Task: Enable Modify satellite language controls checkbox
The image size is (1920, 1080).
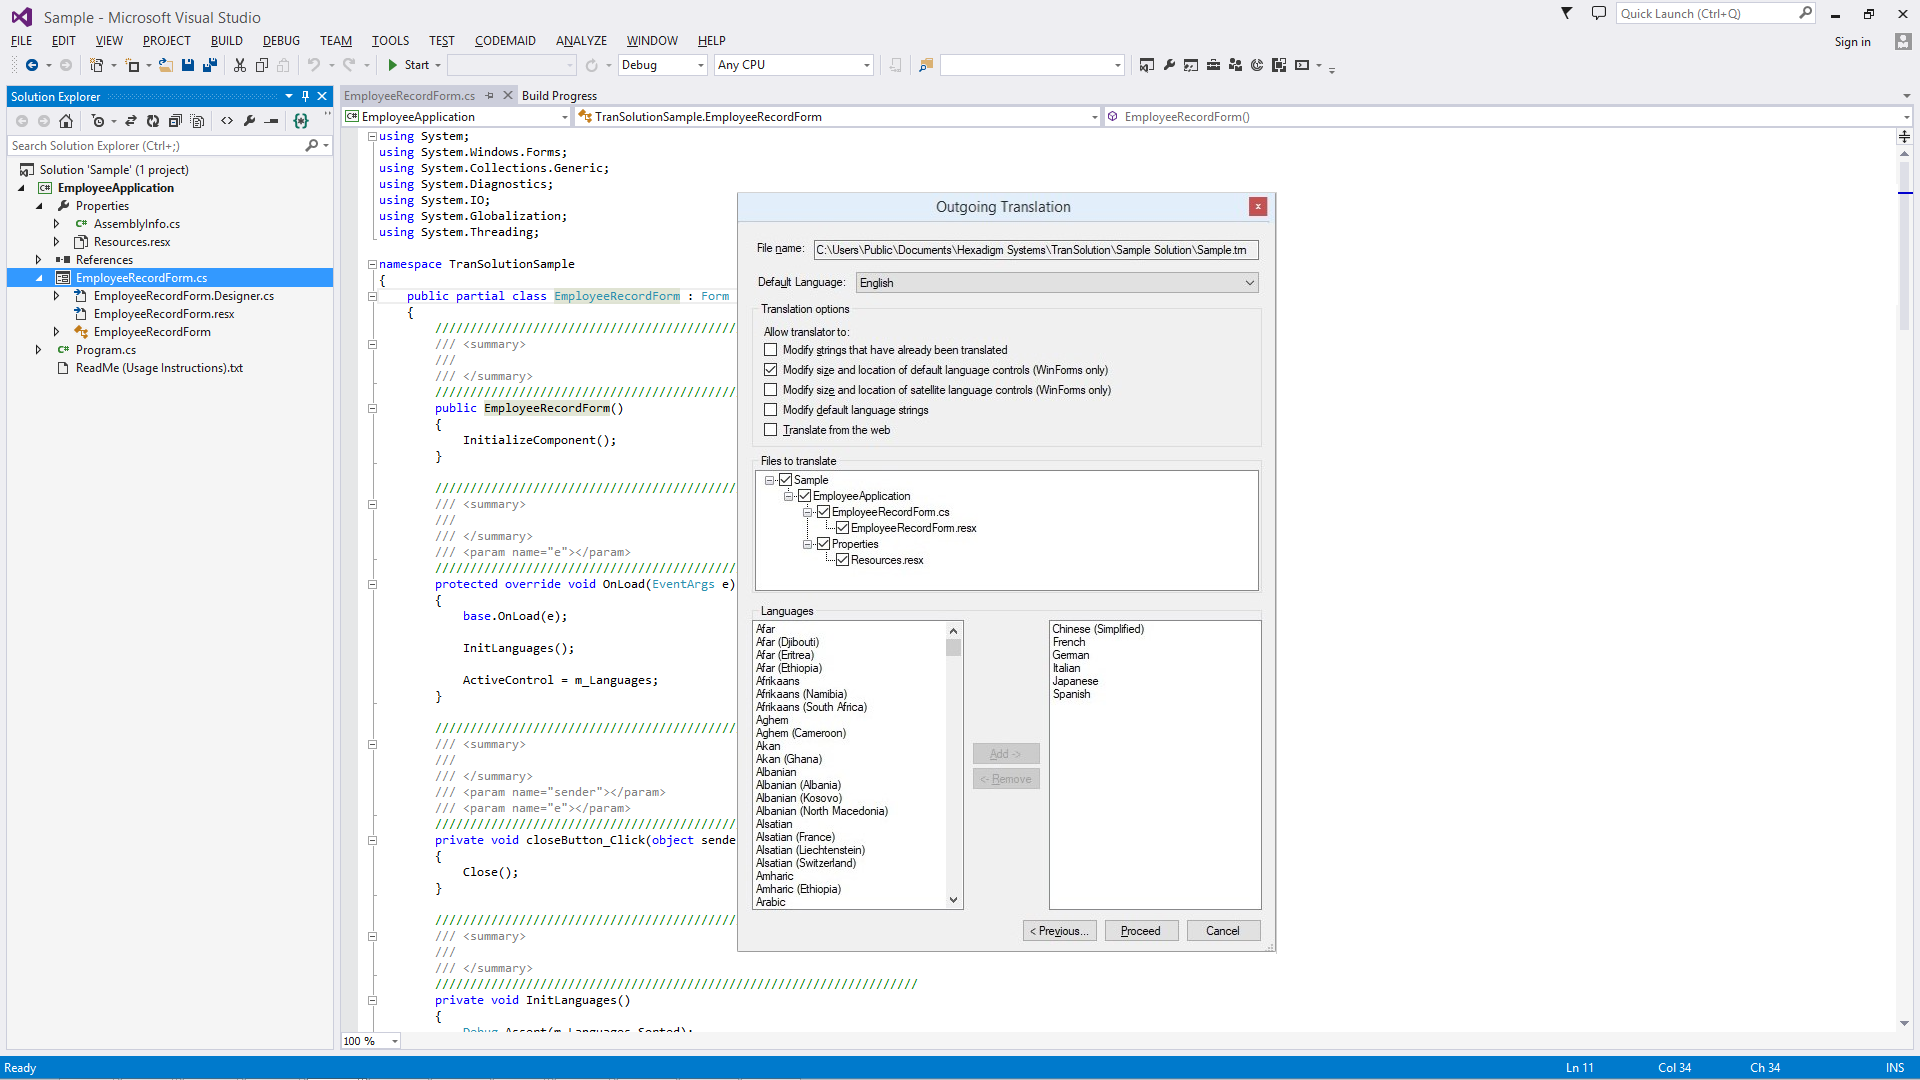Action: [x=770, y=390]
